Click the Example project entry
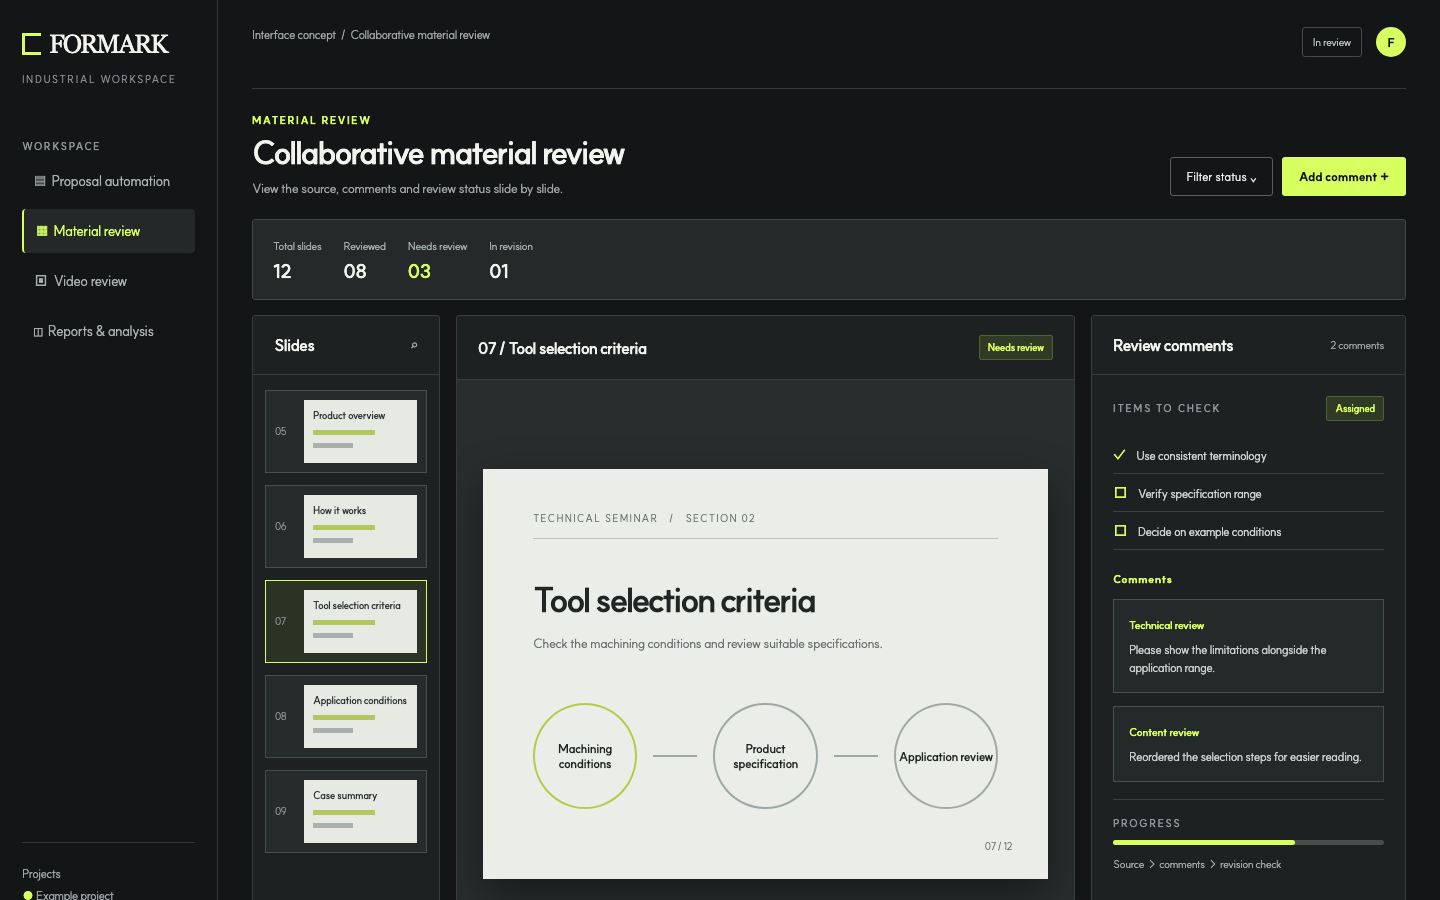 click(68, 894)
